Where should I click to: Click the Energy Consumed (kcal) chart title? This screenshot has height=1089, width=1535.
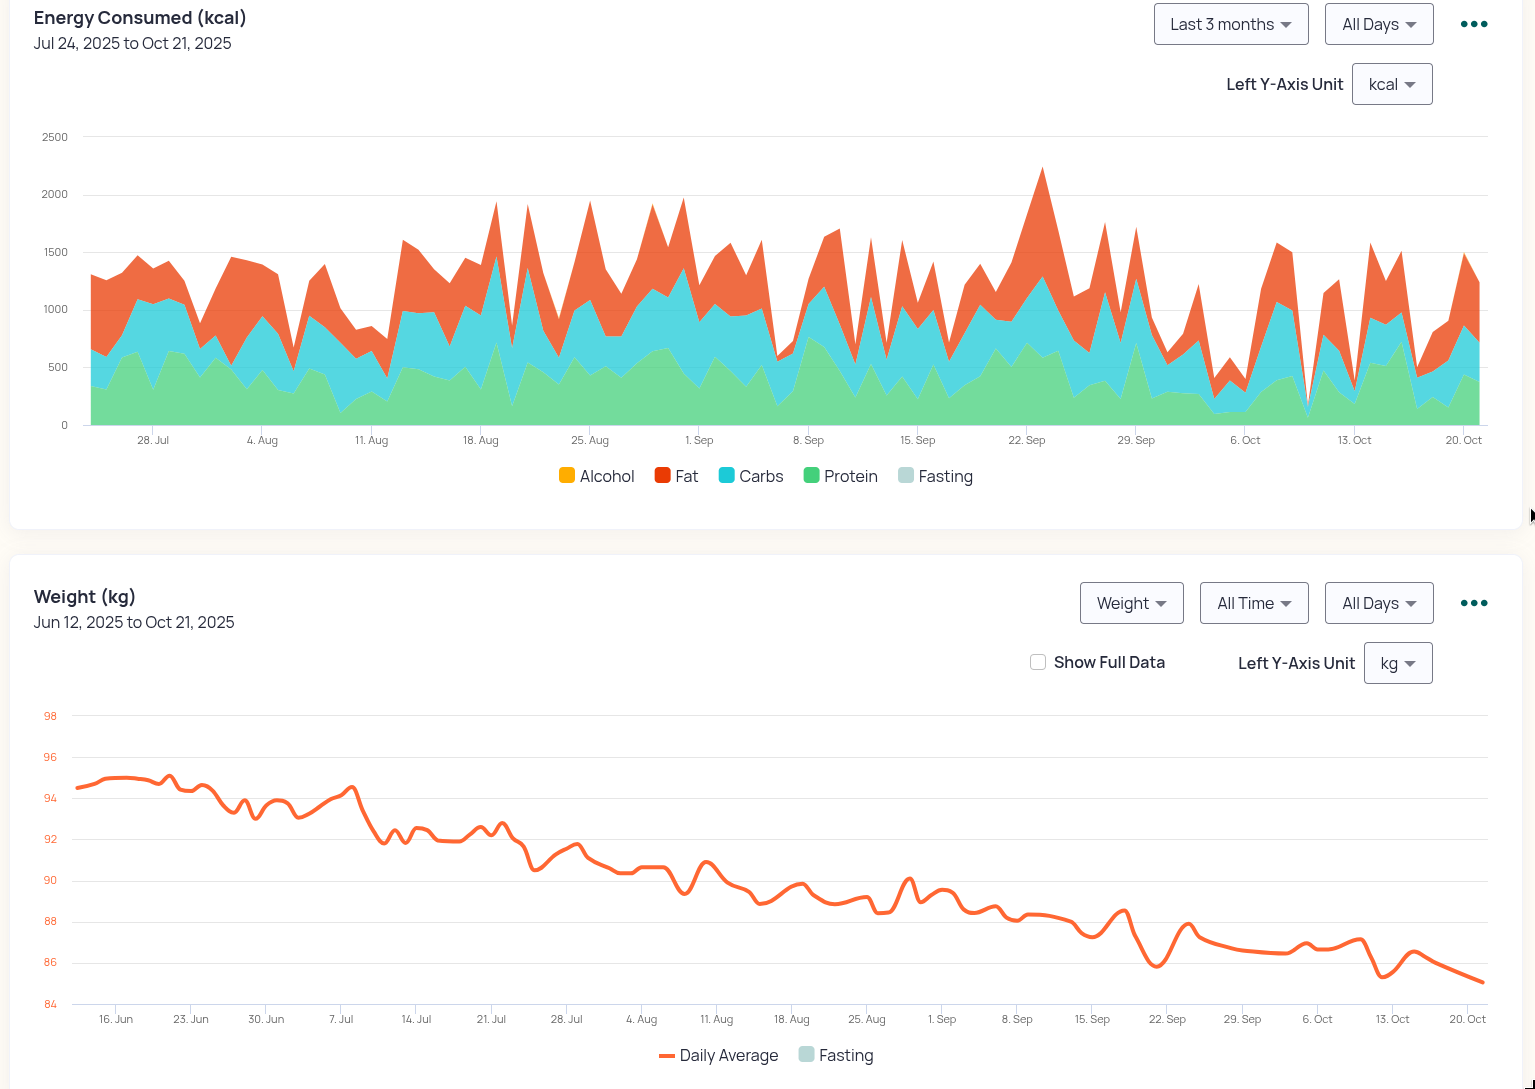pyautogui.click(x=140, y=18)
